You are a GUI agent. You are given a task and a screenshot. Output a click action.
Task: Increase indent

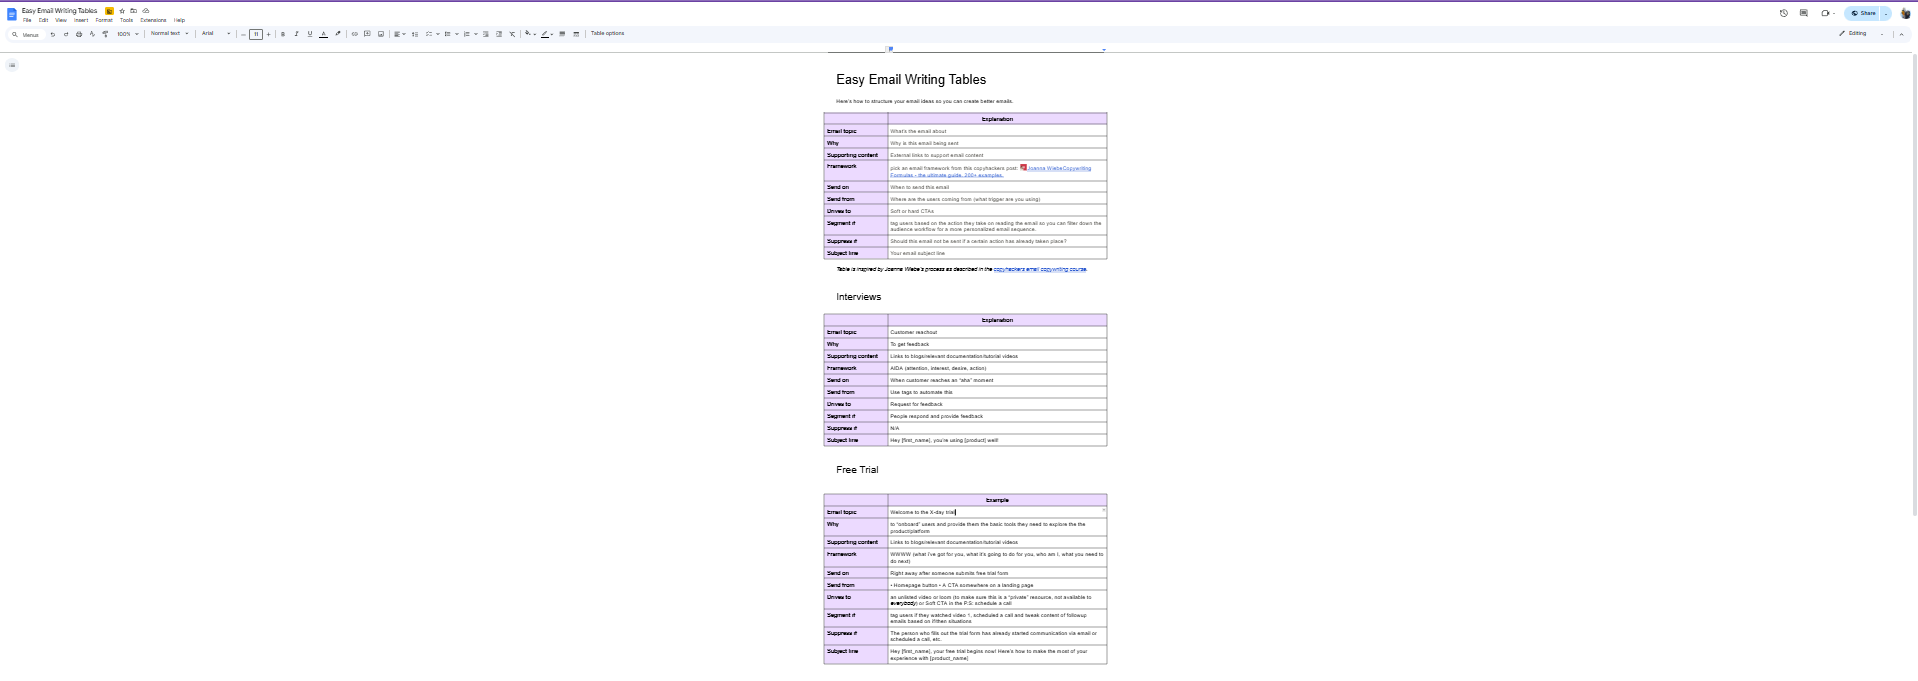pos(499,34)
